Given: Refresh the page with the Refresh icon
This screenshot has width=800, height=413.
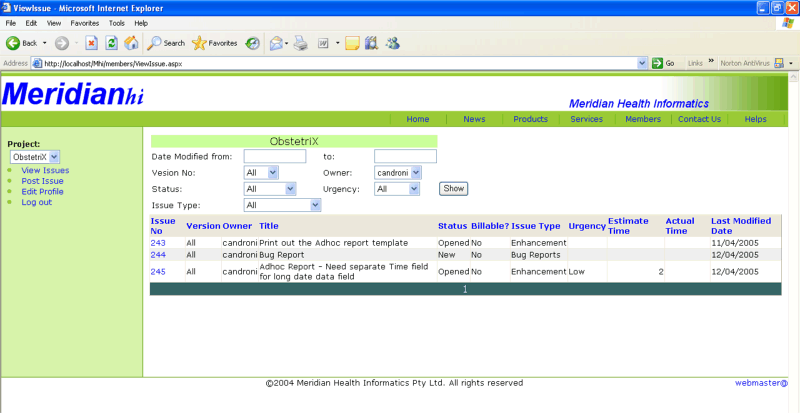Looking at the screenshot, I should coord(112,43).
